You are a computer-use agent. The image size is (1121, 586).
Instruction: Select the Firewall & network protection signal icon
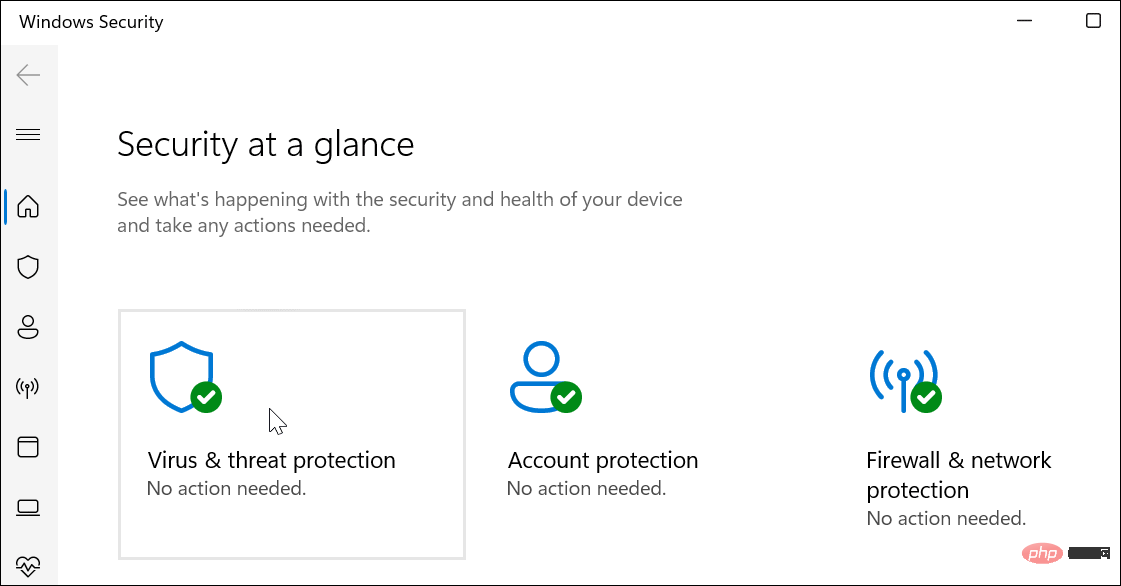point(28,387)
